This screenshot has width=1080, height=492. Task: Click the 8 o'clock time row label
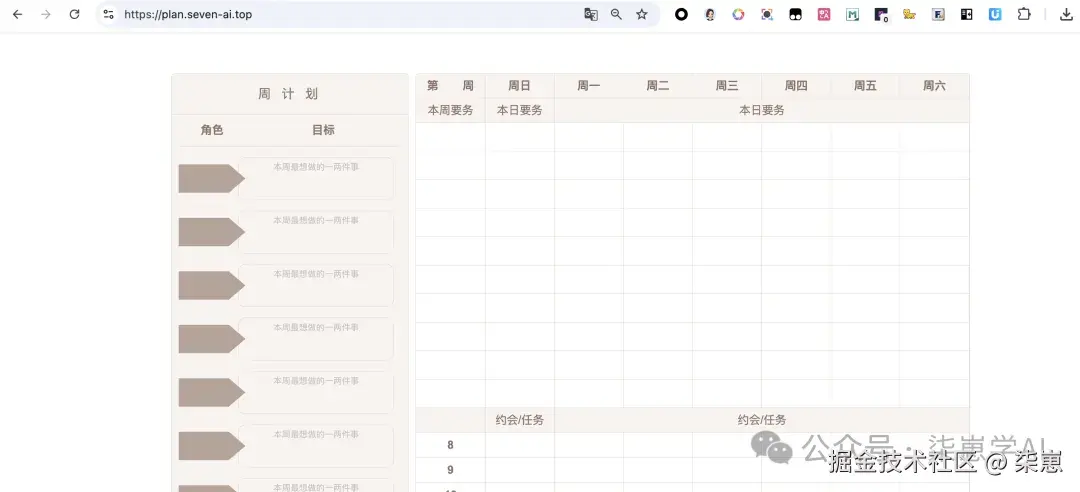pyautogui.click(x=450, y=445)
